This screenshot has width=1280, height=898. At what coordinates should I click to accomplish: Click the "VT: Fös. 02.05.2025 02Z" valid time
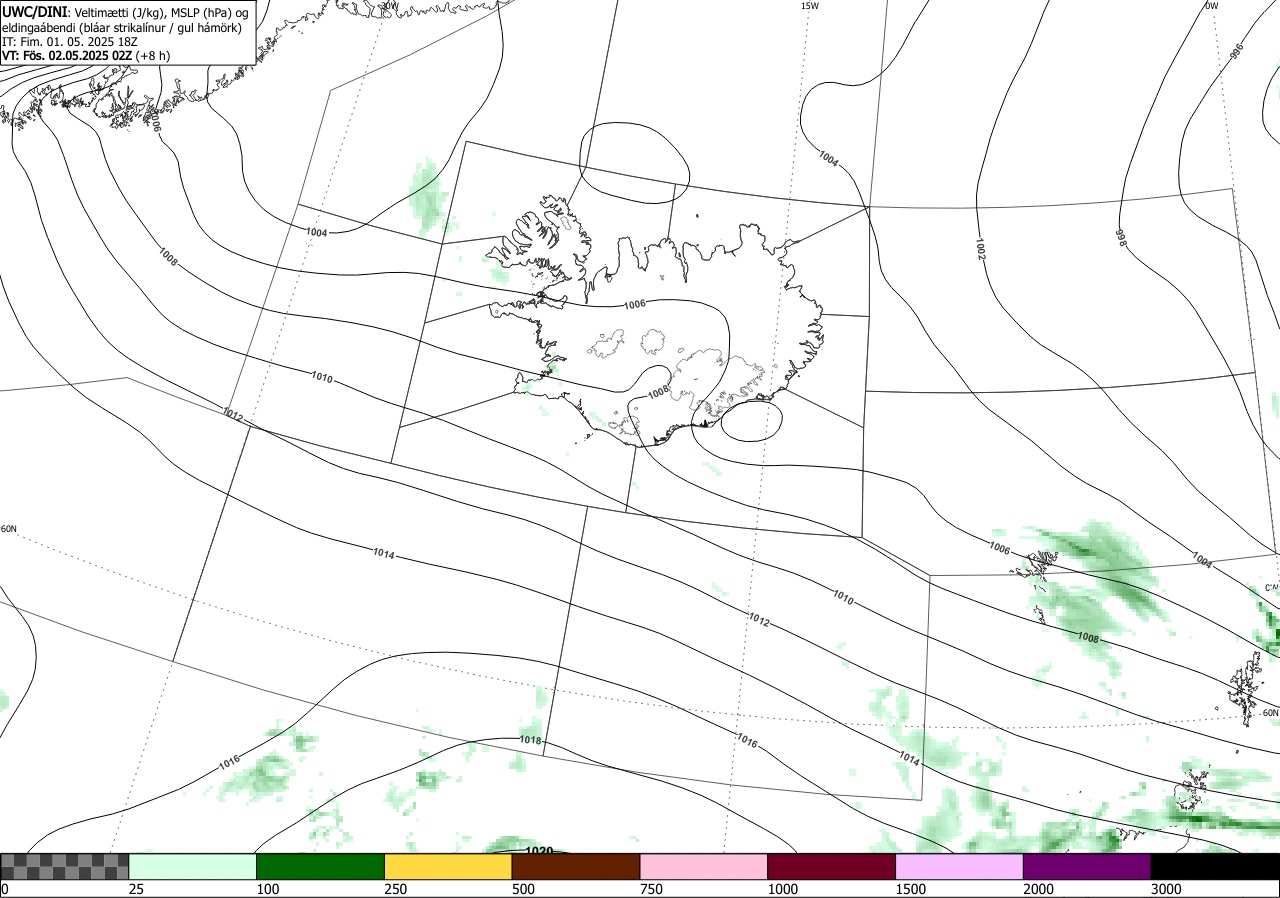pos(68,56)
